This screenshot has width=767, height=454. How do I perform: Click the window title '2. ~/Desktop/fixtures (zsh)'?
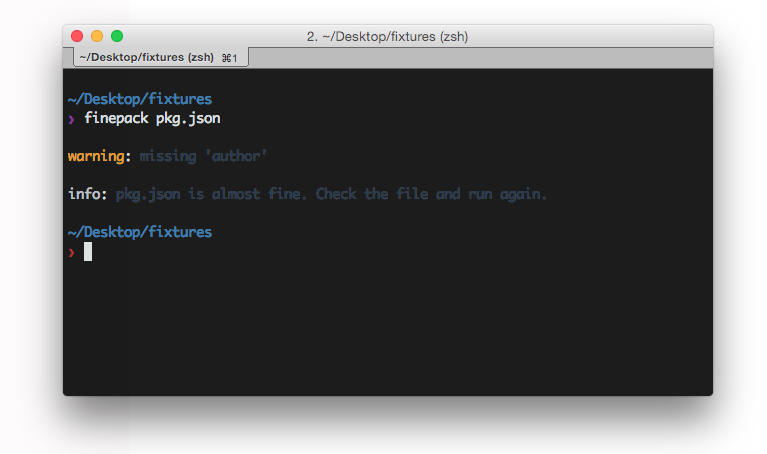tap(387, 37)
